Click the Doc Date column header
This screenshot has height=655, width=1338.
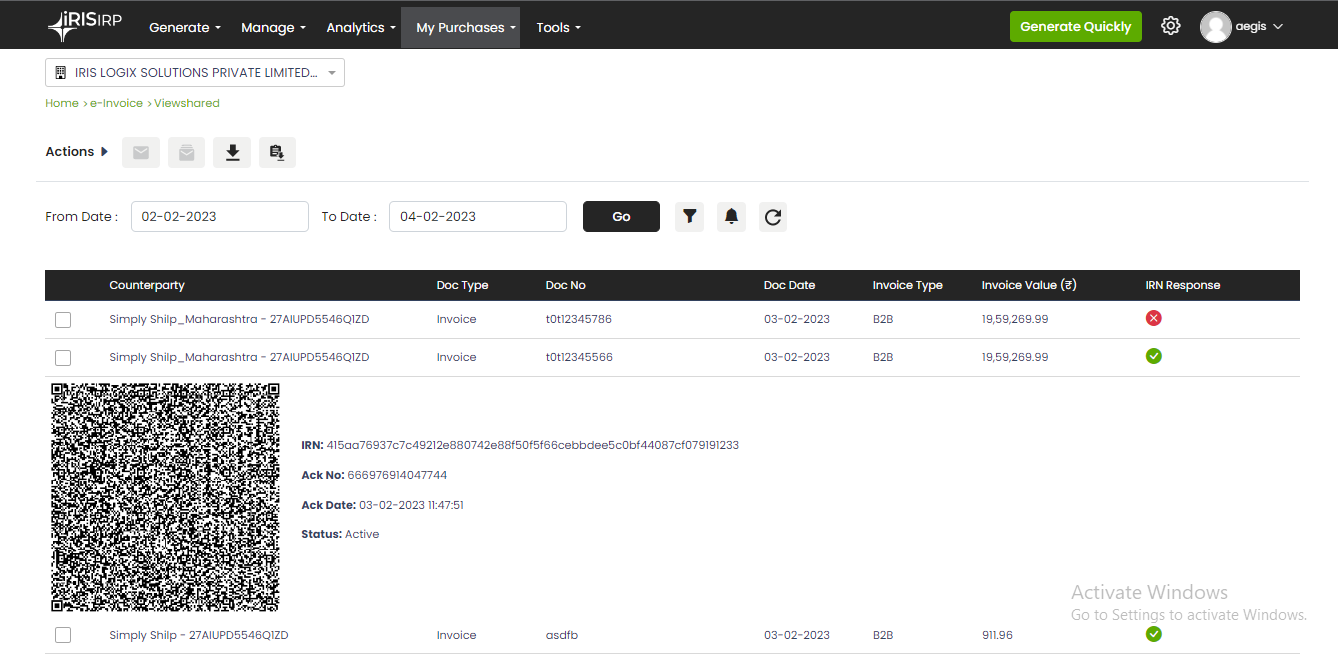789,285
